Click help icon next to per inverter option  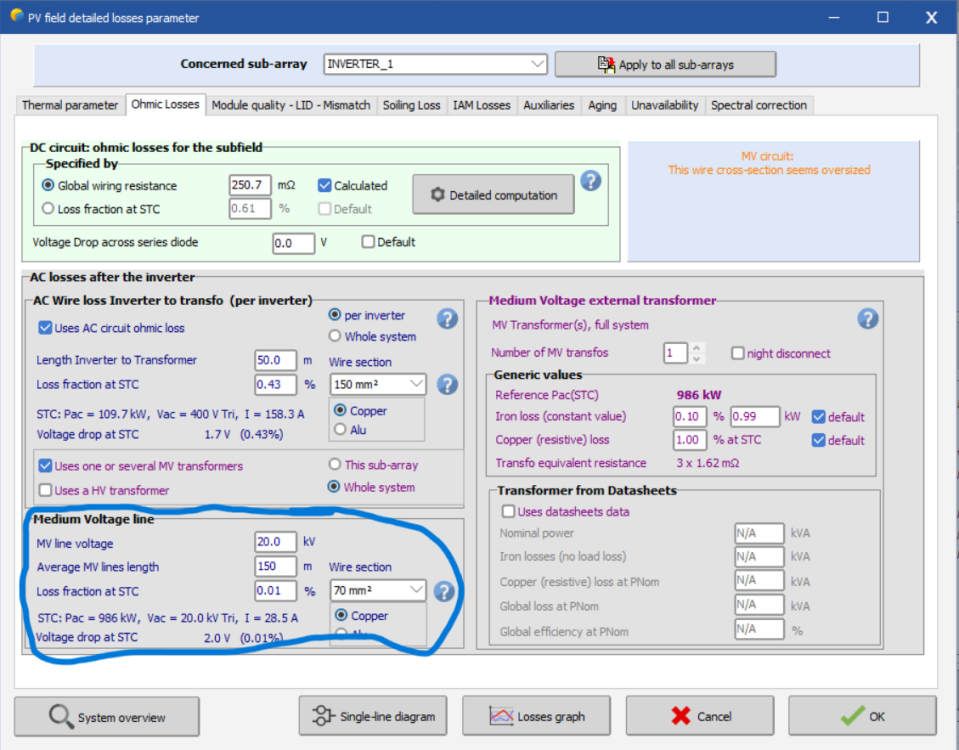[x=447, y=319]
